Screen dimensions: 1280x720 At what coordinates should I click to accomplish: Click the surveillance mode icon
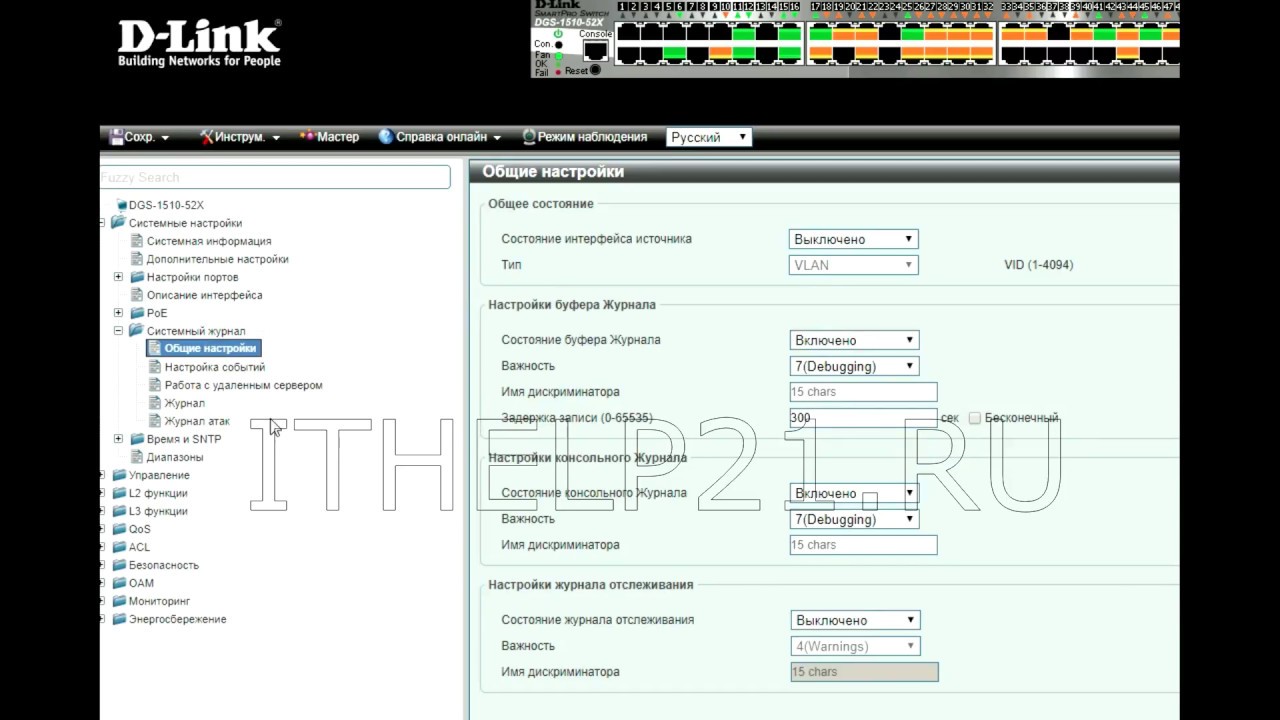529,137
